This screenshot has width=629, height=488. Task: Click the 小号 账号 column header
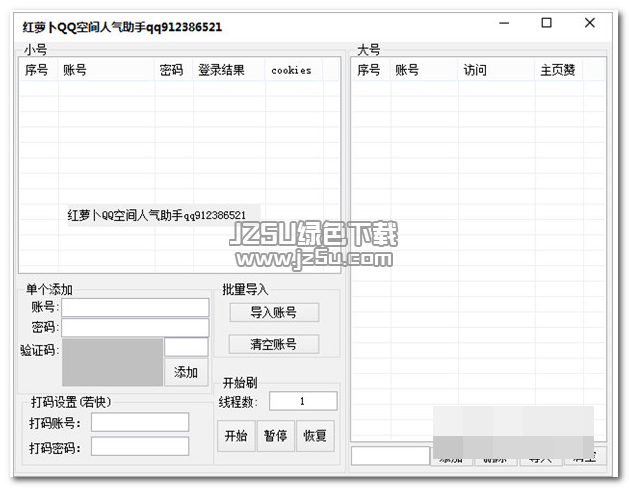tap(106, 70)
